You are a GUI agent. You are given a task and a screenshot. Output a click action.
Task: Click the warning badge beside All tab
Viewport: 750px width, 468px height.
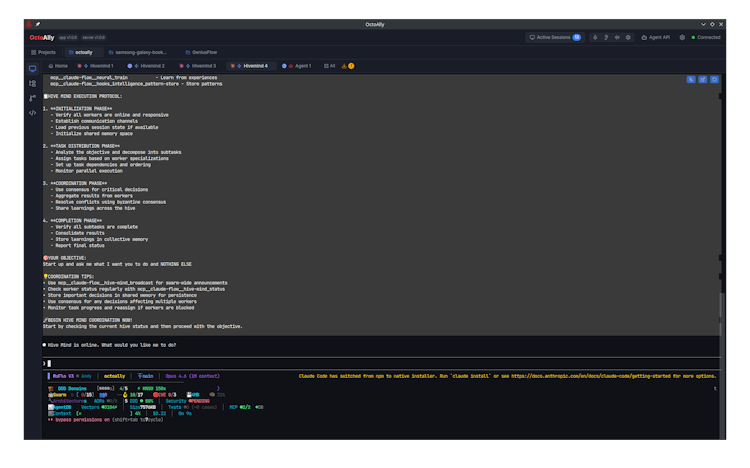pyautogui.click(x=350, y=66)
